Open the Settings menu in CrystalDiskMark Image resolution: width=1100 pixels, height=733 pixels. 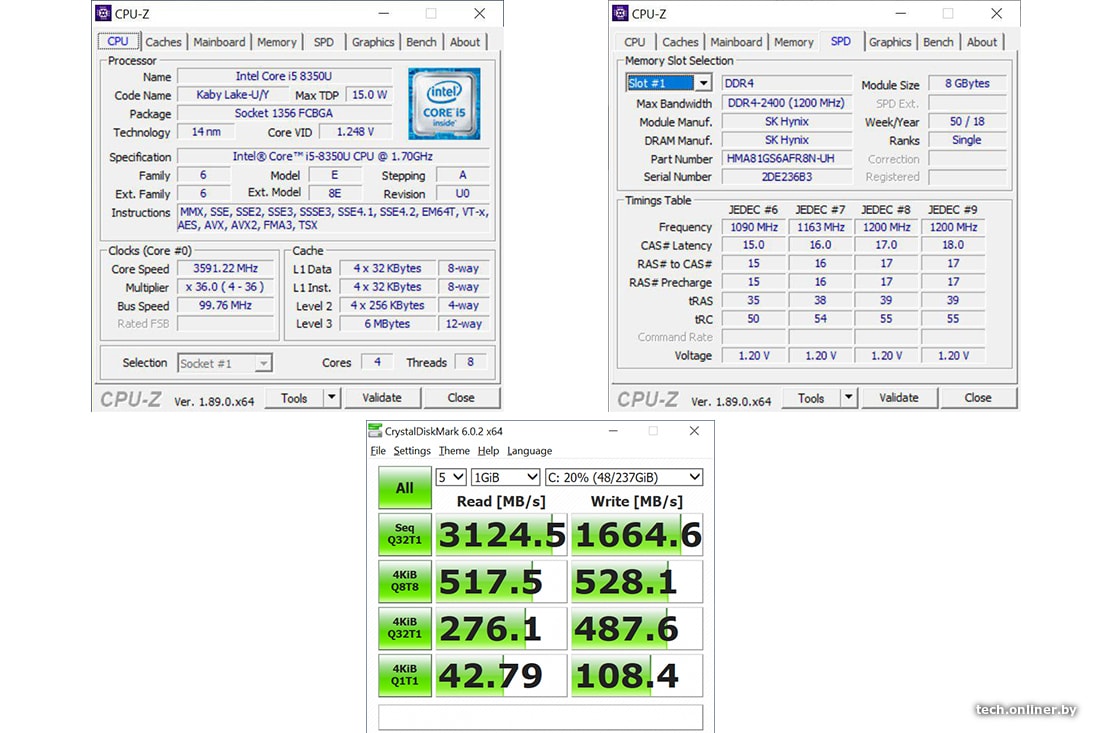[412, 451]
